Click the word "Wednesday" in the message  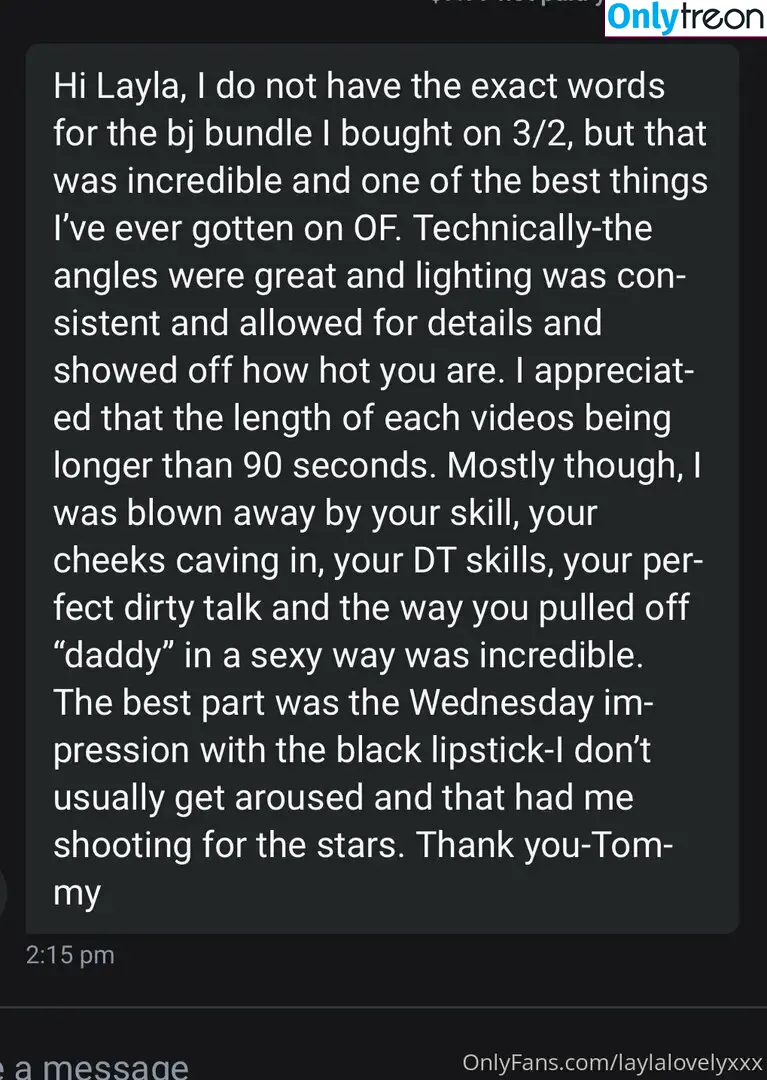[502, 704]
